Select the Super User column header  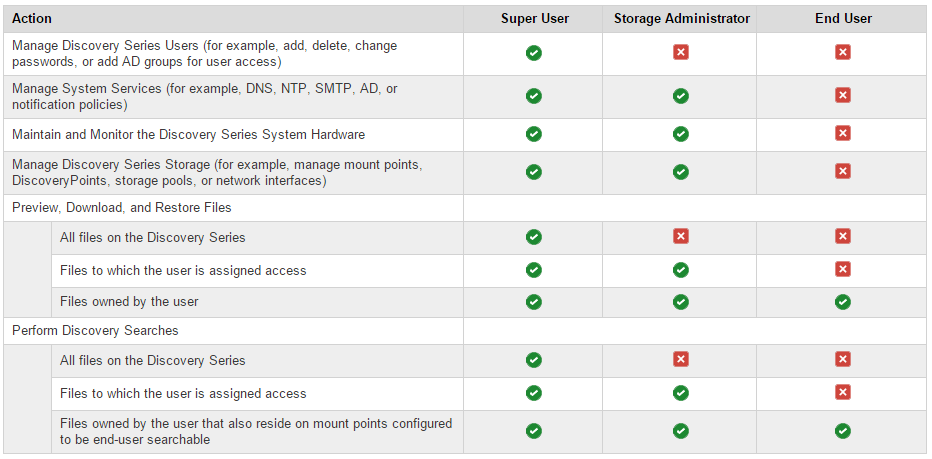(x=534, y=18)
